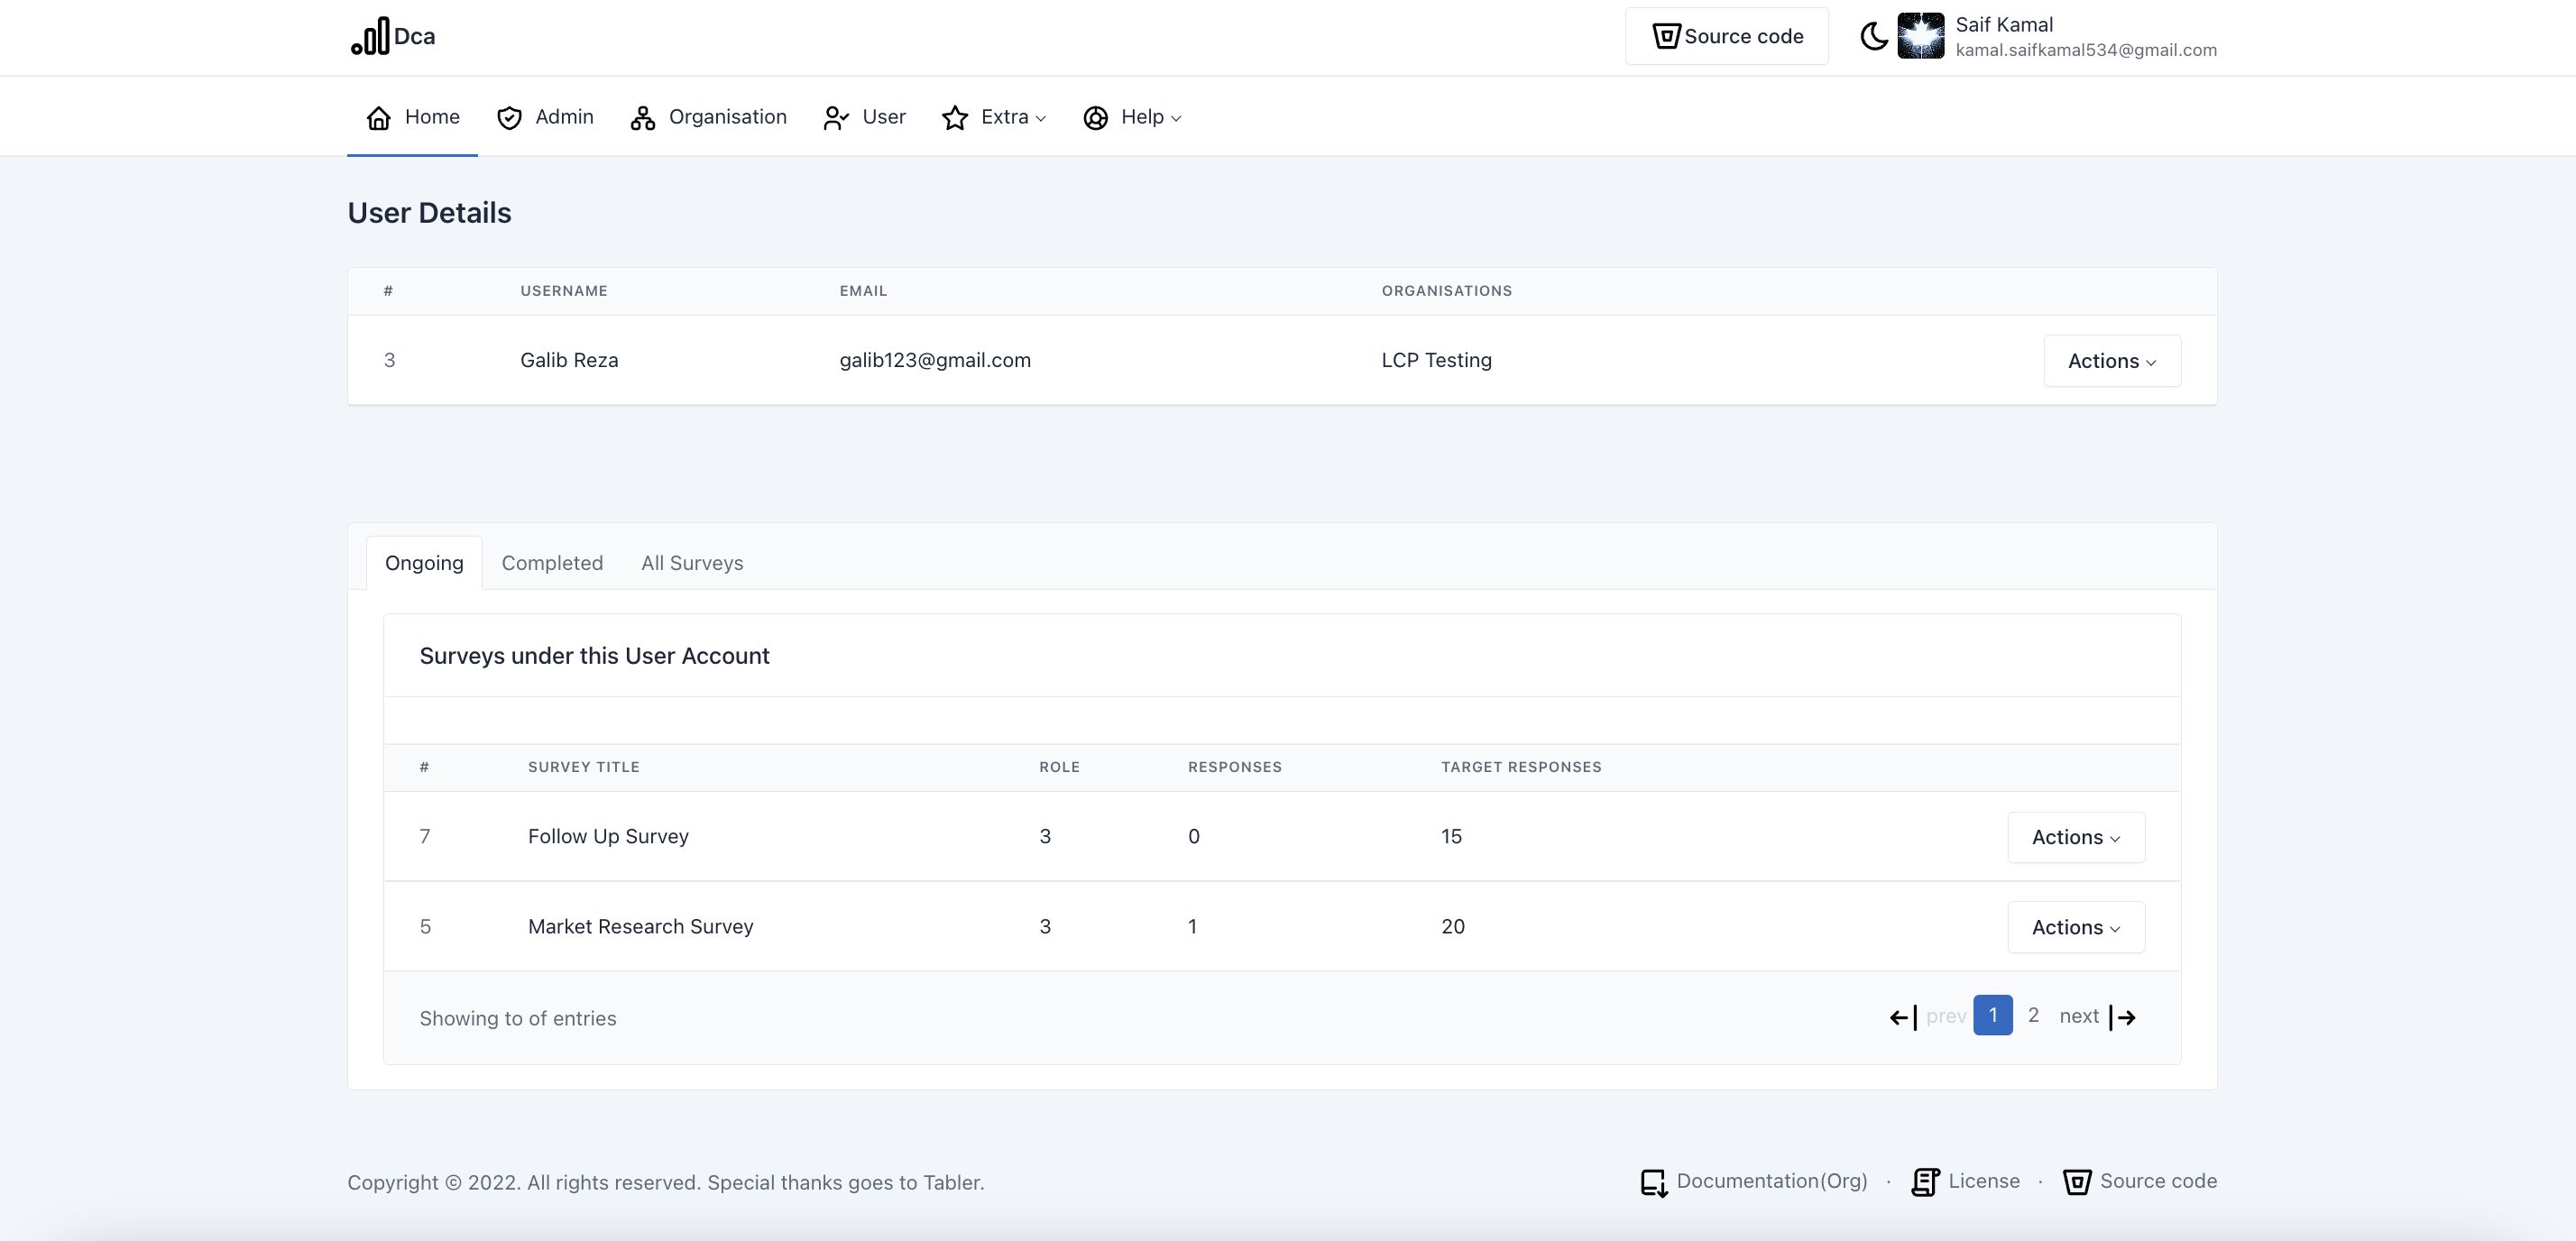
Task: Jump to the first page via the arrow icon
Action: pos(1902,1017)
